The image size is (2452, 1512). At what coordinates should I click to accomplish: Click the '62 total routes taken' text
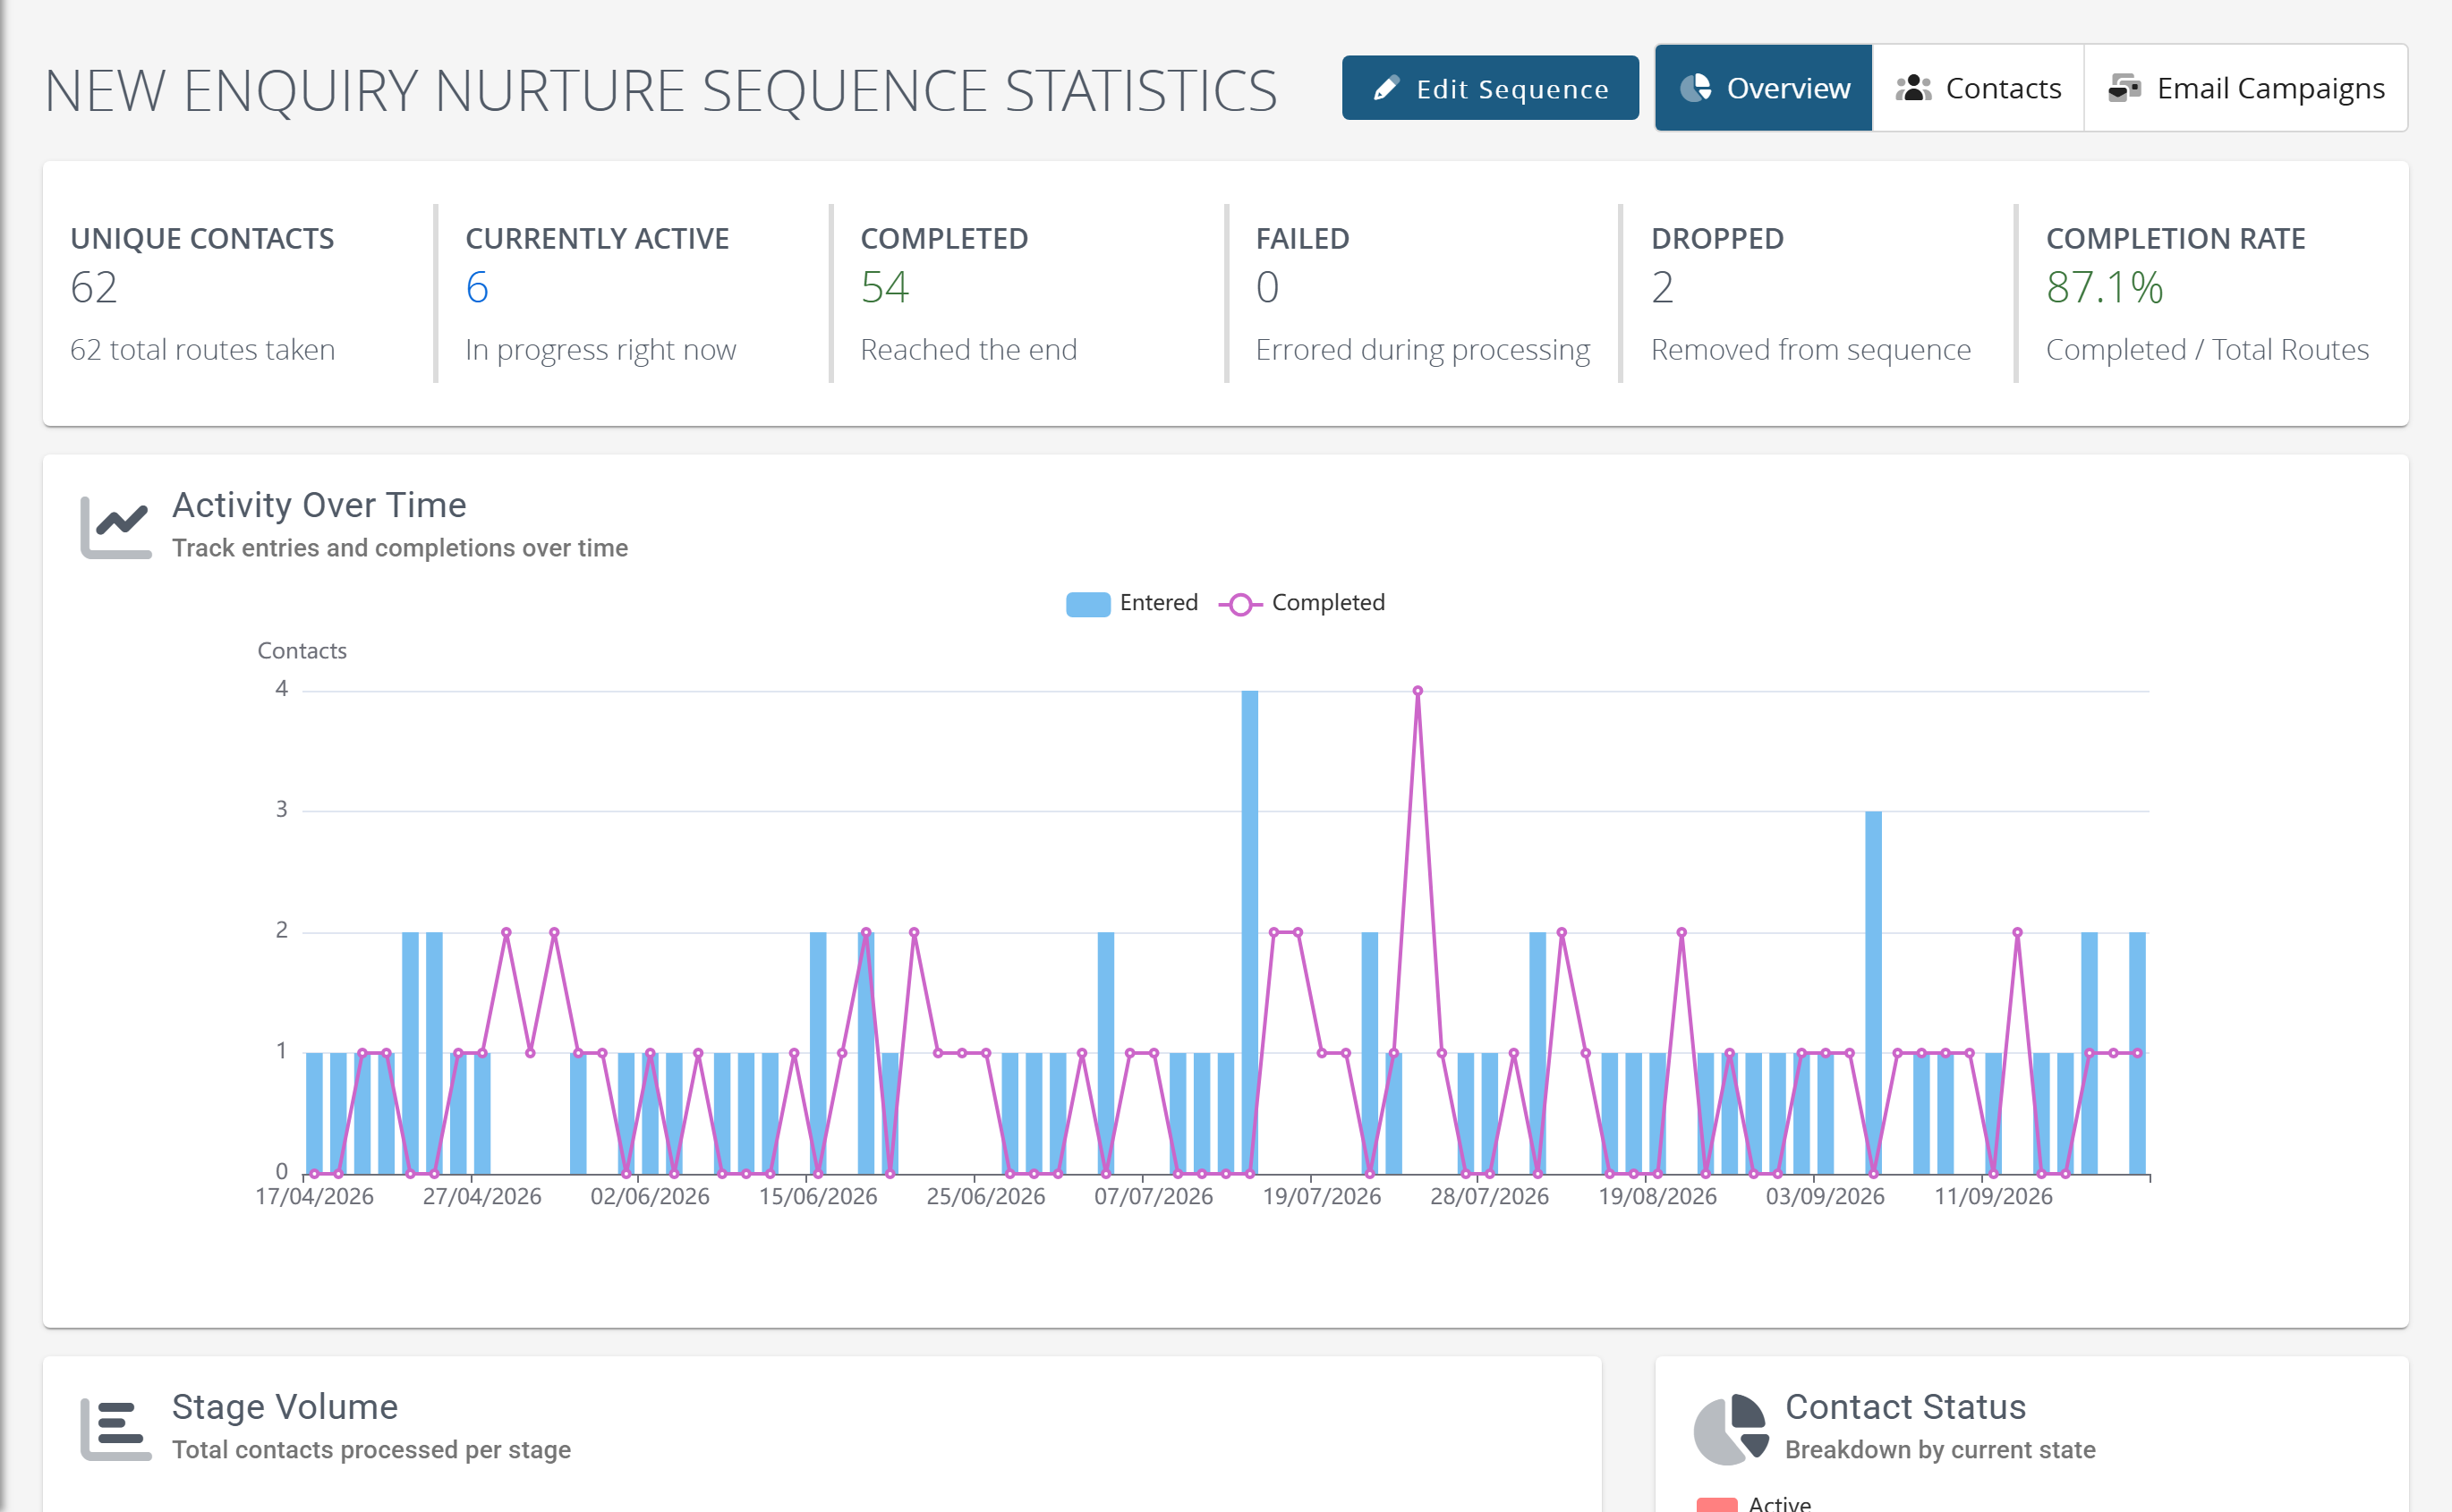click(x=203, y=350)
